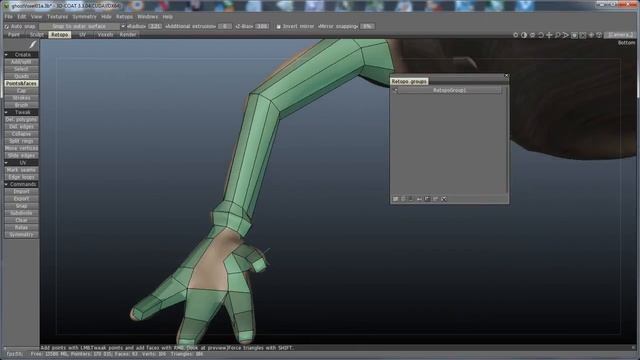Collapse the Commands section arrow
The image size is (640, 360).
[6, 184]
